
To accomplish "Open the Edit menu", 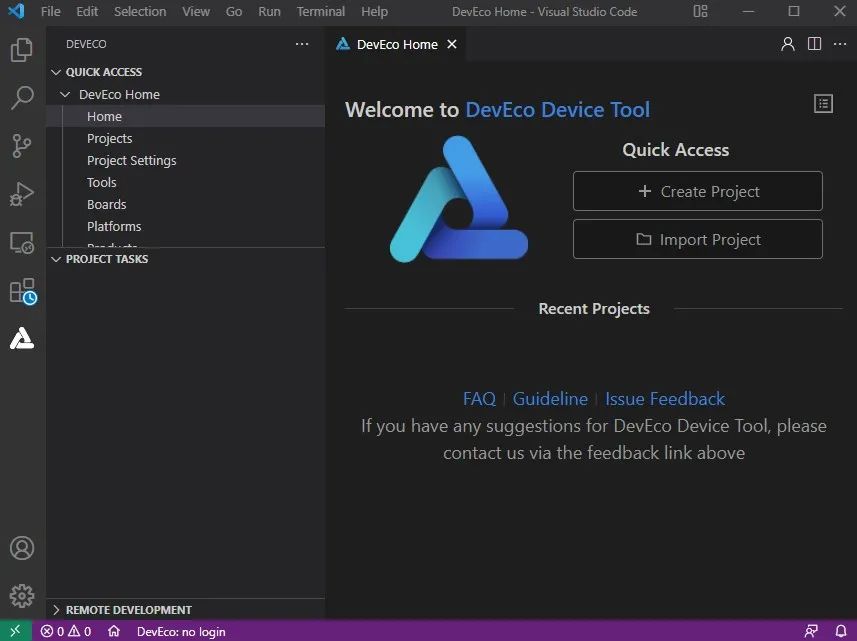I will click(87, 11).
